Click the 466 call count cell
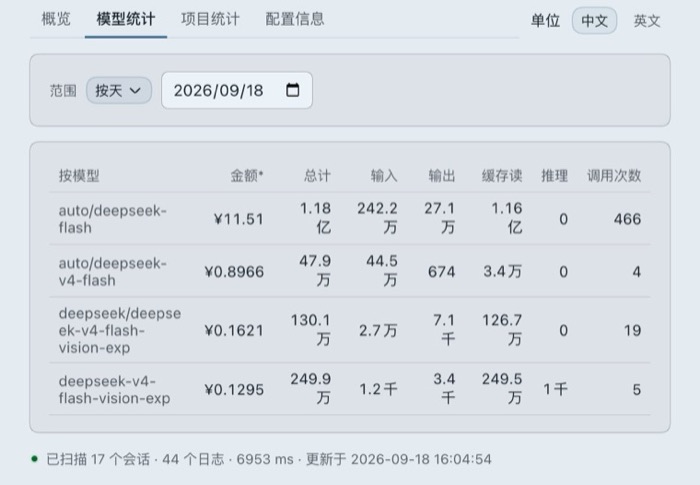 627,219
